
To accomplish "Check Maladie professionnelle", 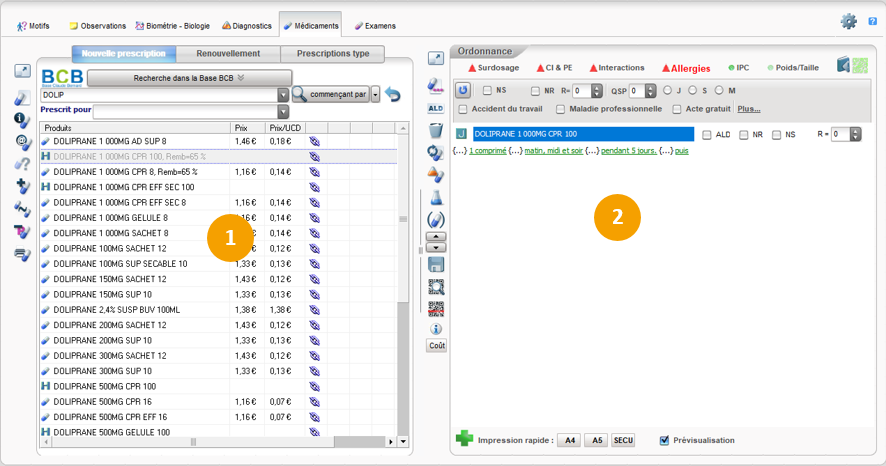I will [560, 109].
